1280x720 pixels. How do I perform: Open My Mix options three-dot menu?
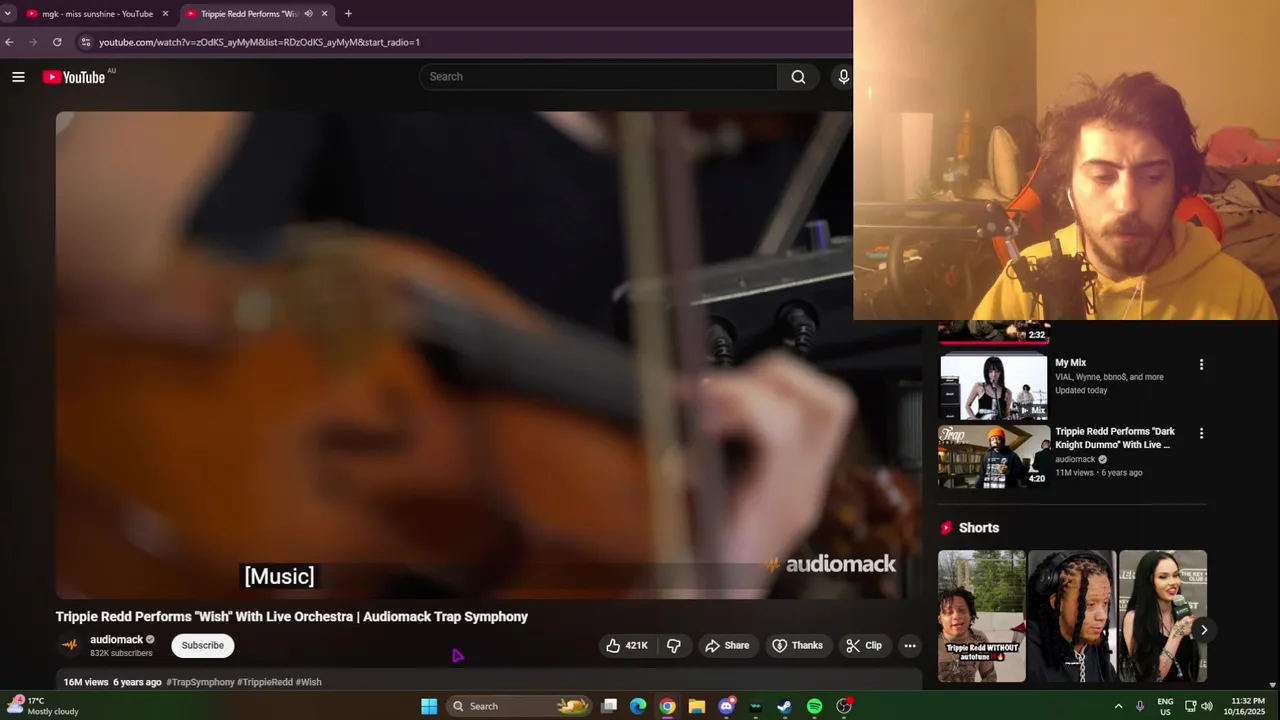(1201, 365)
